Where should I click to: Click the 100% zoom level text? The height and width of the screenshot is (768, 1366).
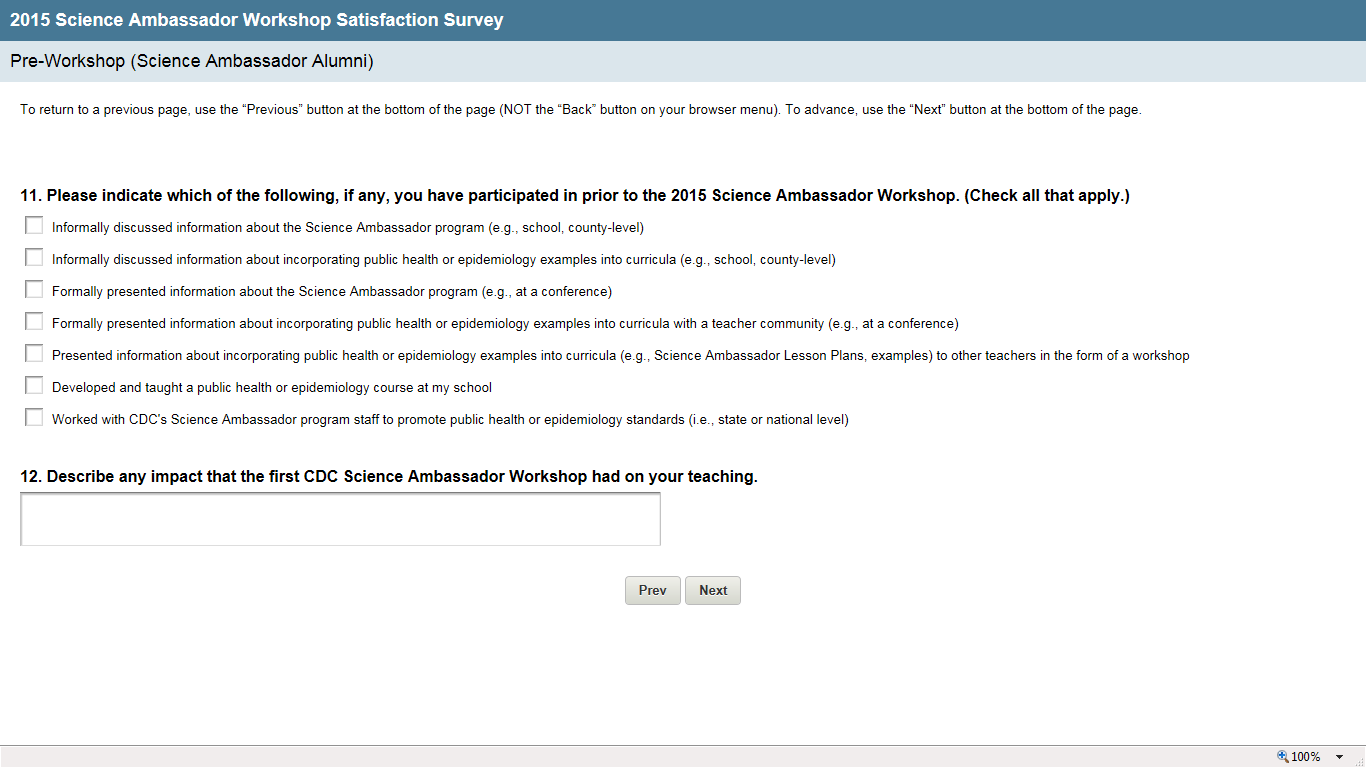click(x=1306, y=757)
